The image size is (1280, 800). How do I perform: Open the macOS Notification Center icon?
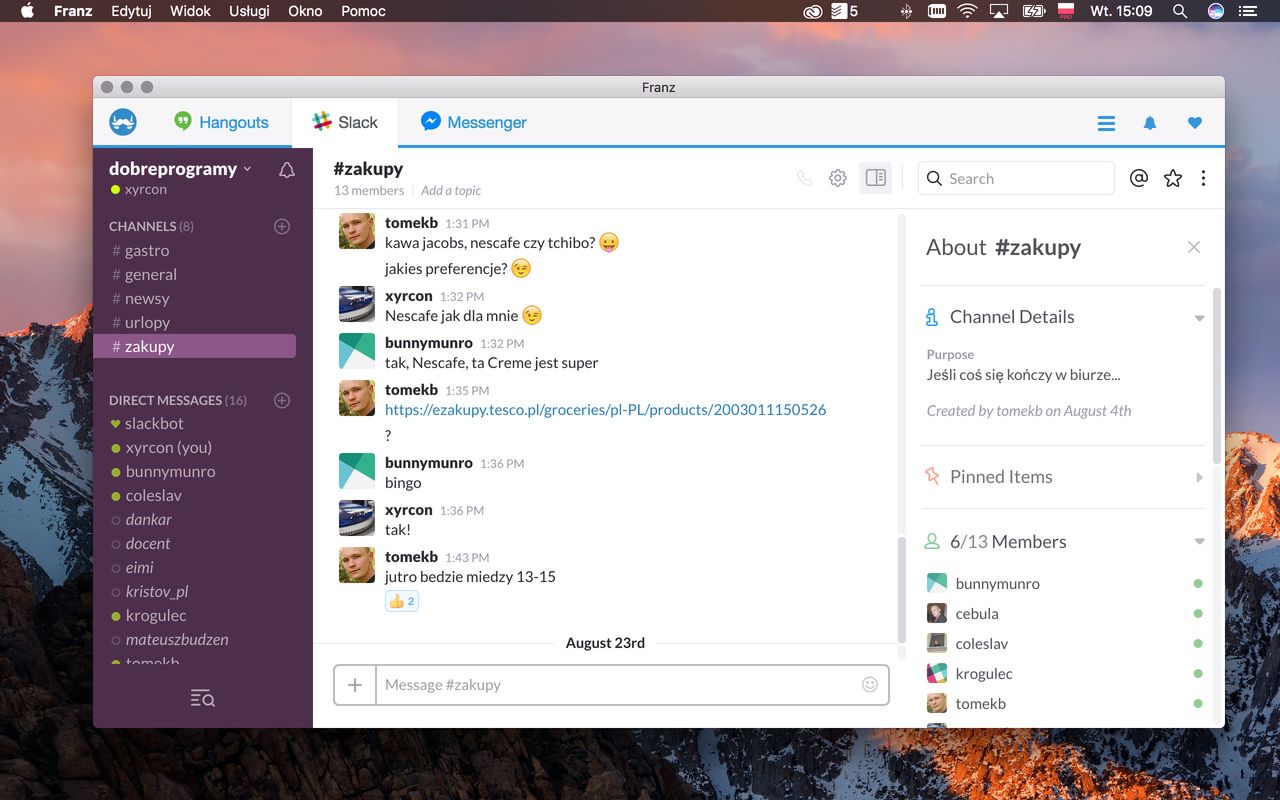point(1247,11)
